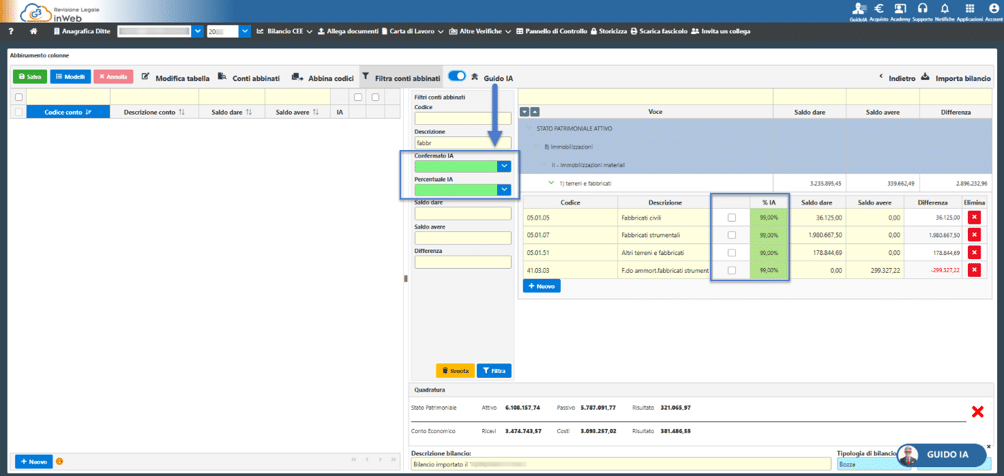Click the blue Modelli button
The height and width of the screenshot is (476, 1004).
[70, 76]
